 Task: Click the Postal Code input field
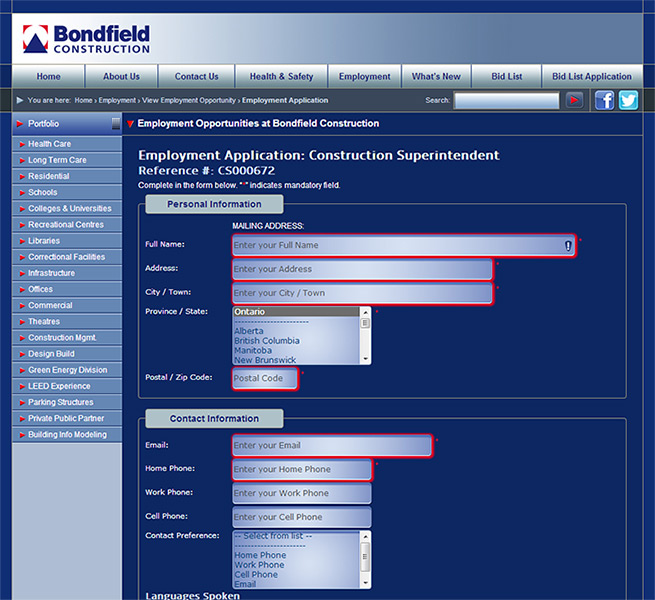click(265, 379)
